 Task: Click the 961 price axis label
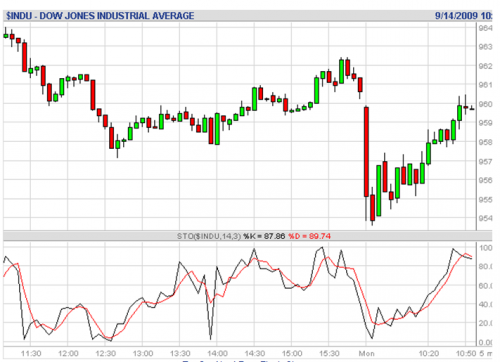(x=485, y=85)
